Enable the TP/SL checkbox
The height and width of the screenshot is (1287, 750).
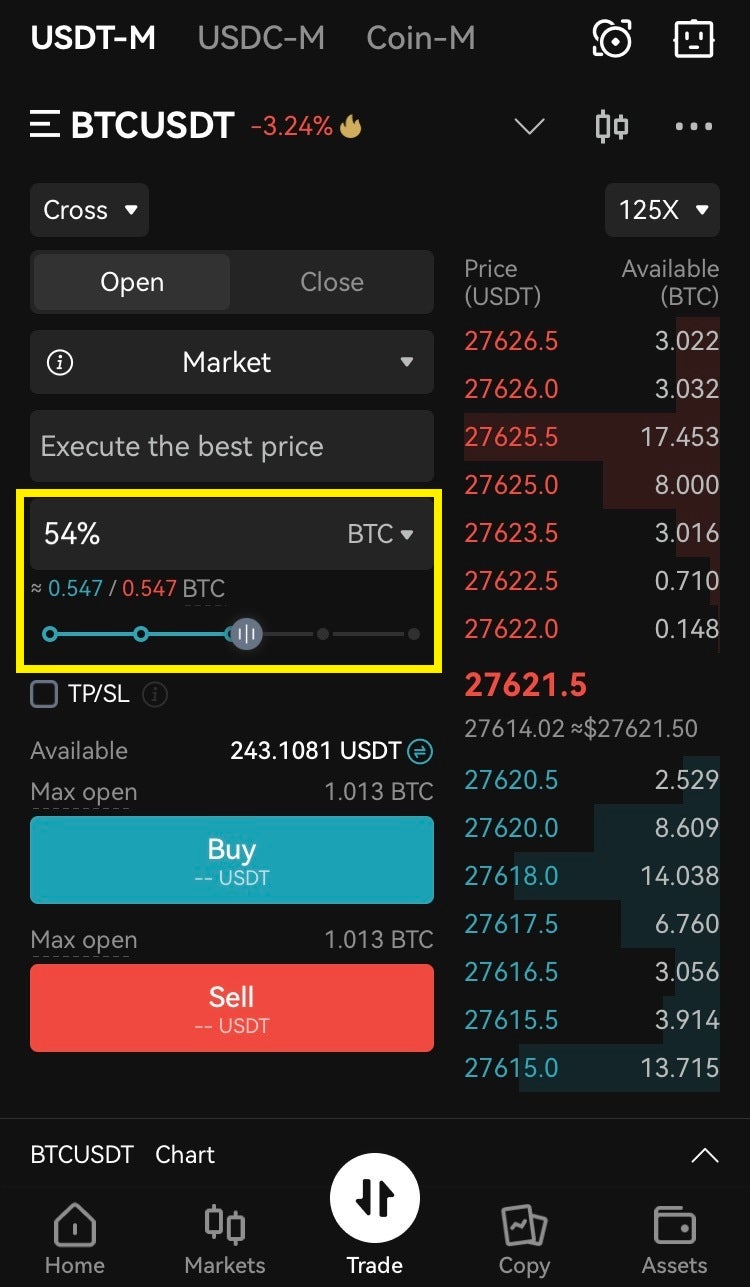coord(44,694)
